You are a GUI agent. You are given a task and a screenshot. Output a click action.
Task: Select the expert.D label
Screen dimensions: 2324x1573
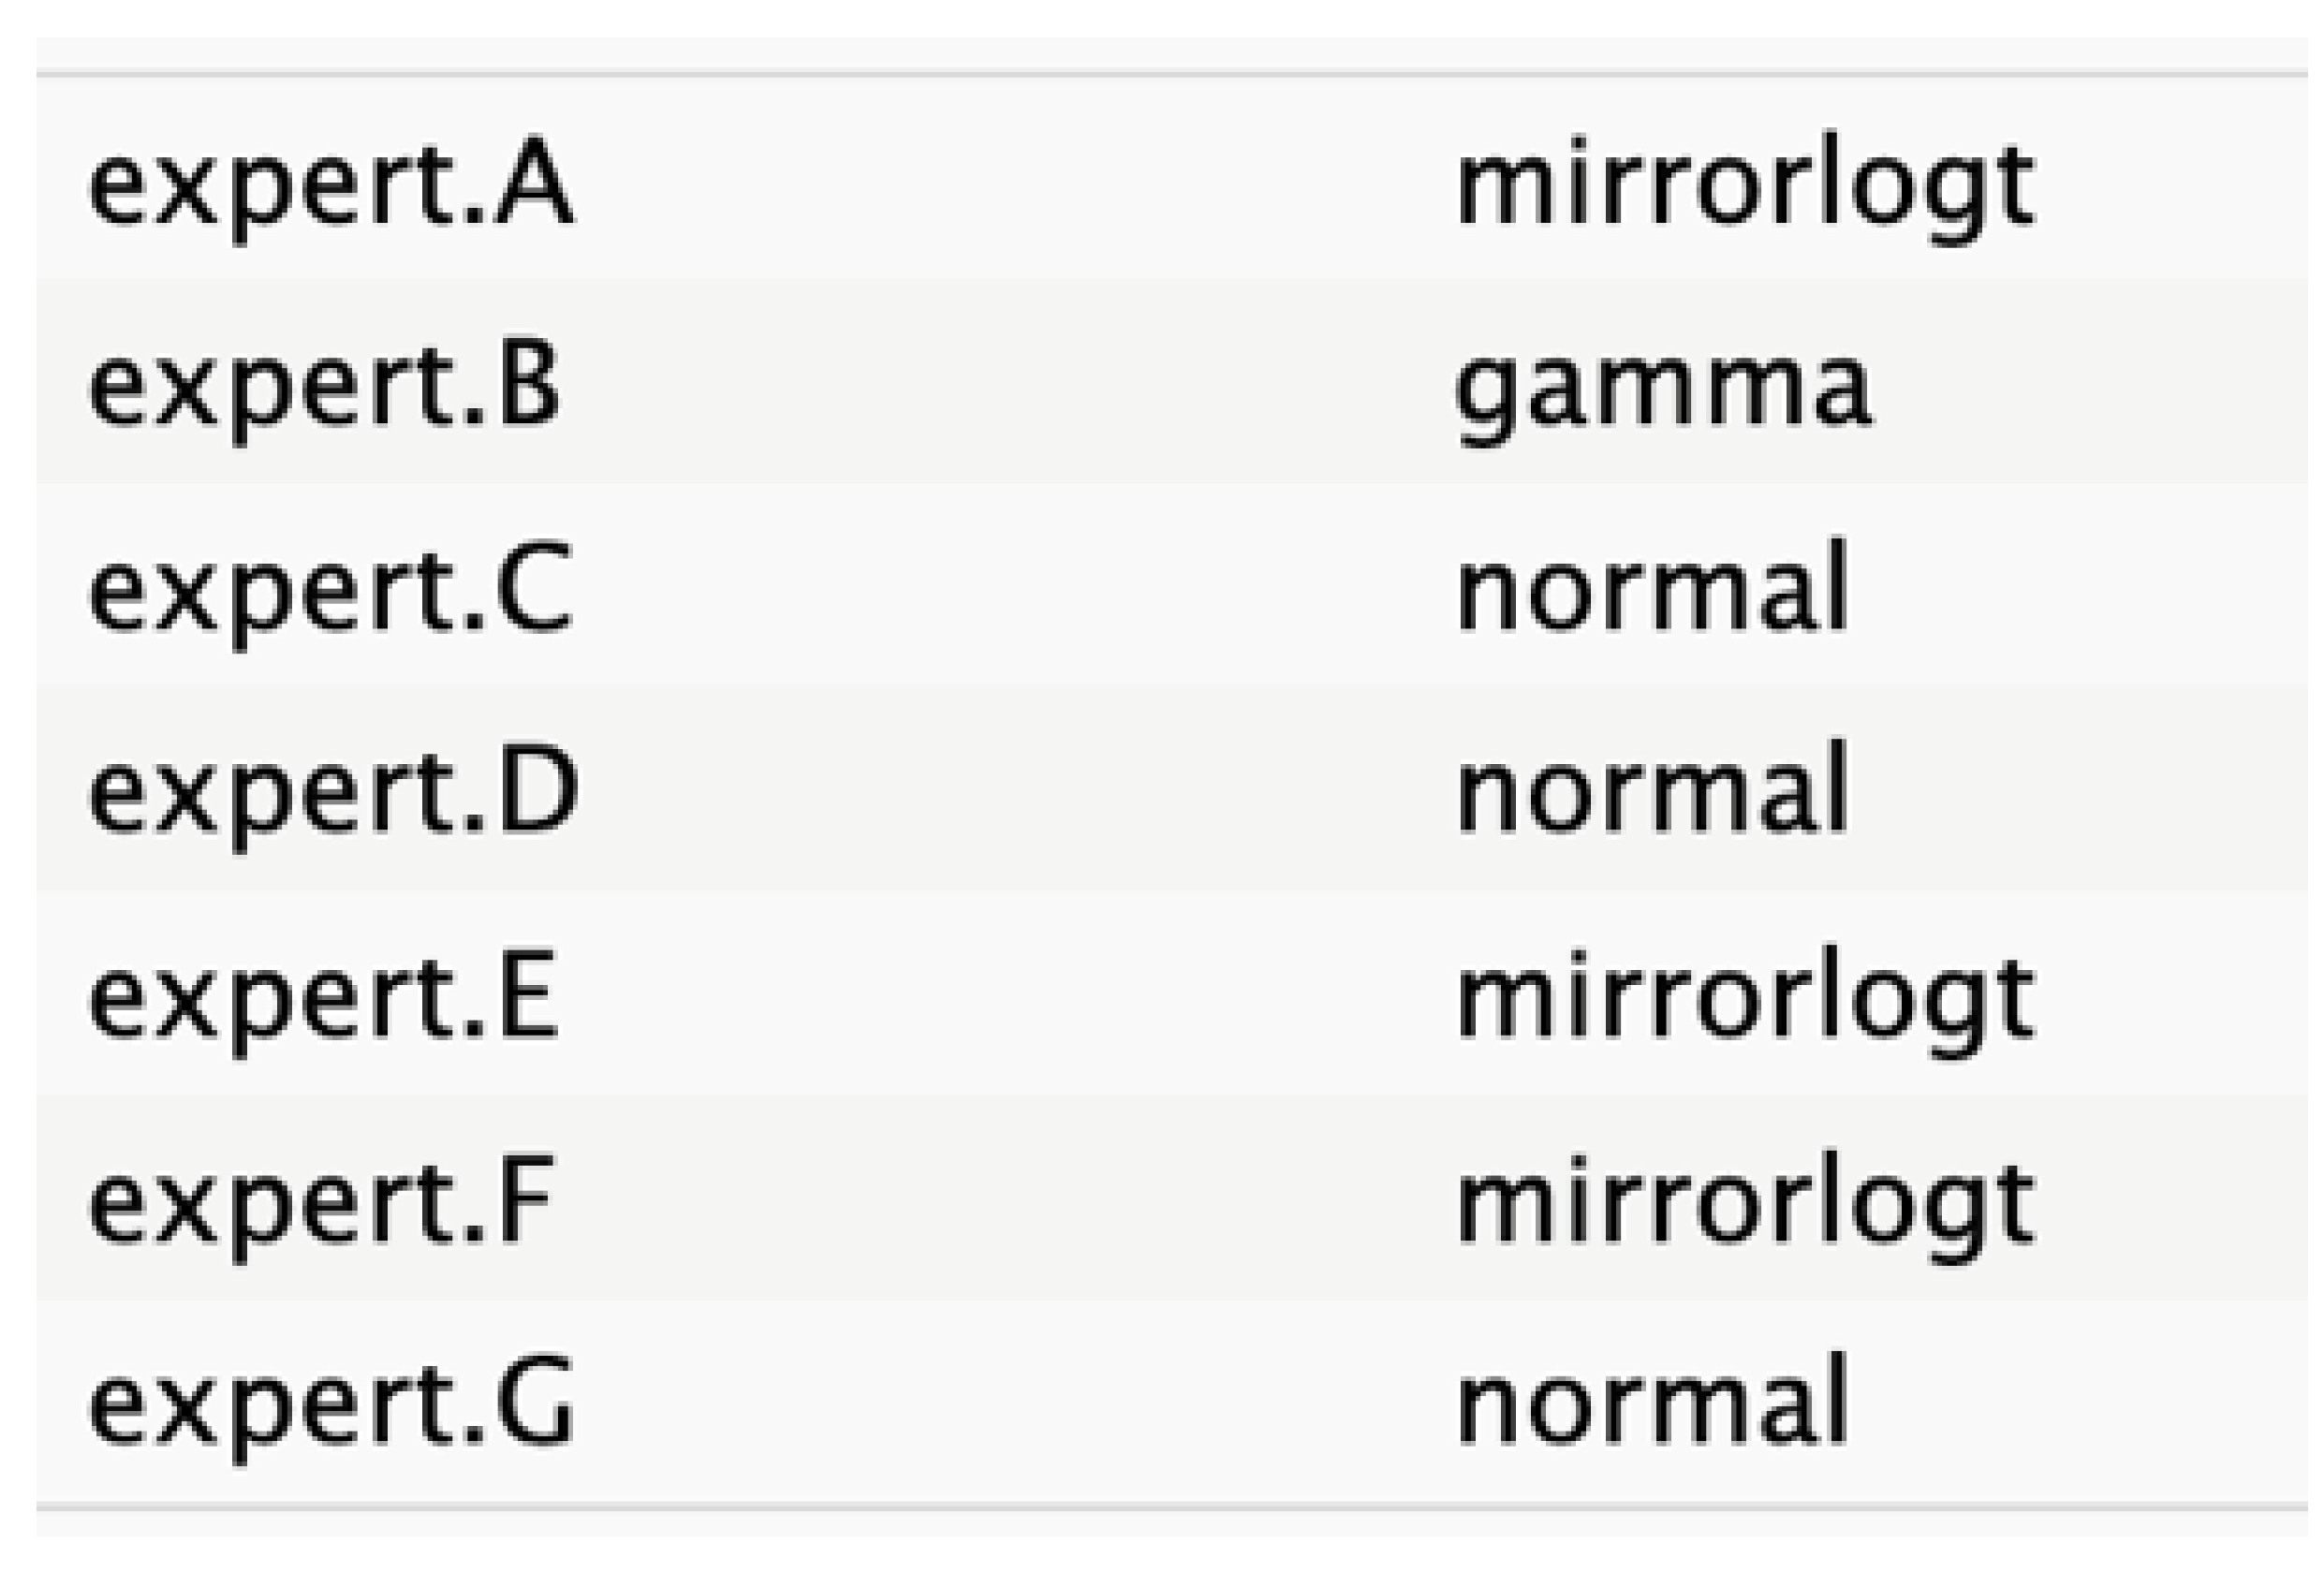pos(333,794)
